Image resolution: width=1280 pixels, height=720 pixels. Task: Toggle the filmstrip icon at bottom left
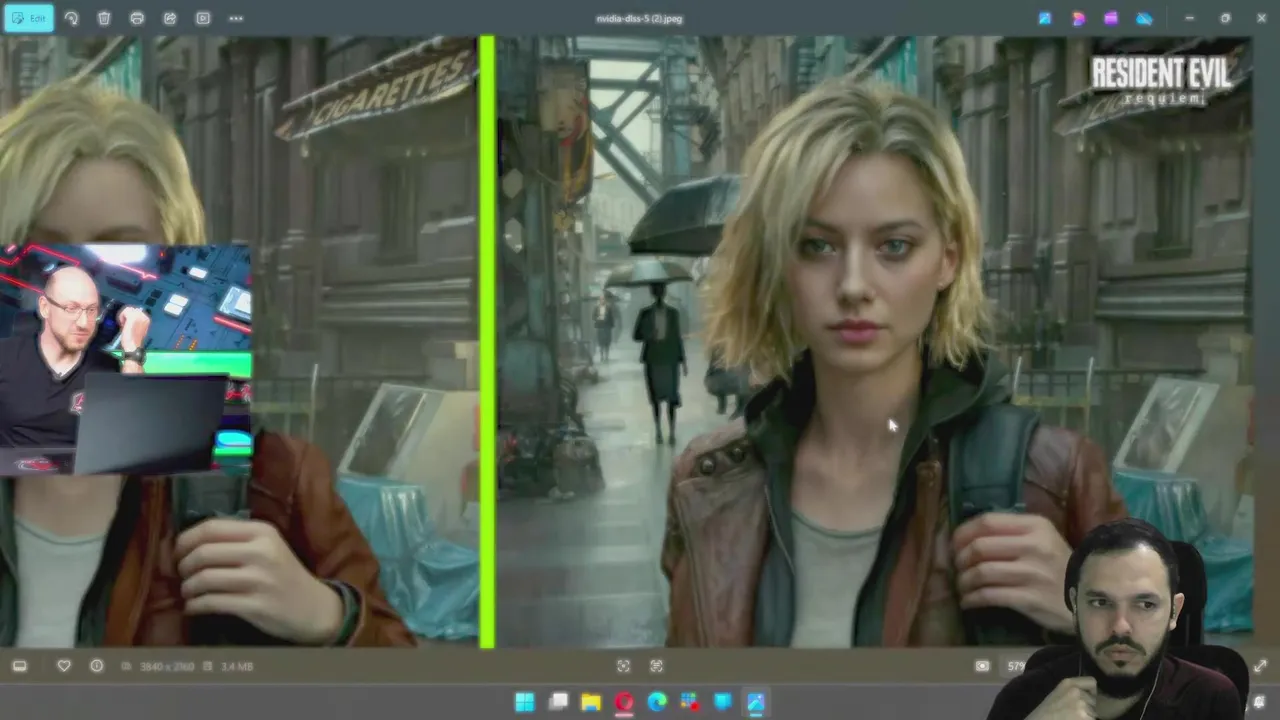pos(19,666)
